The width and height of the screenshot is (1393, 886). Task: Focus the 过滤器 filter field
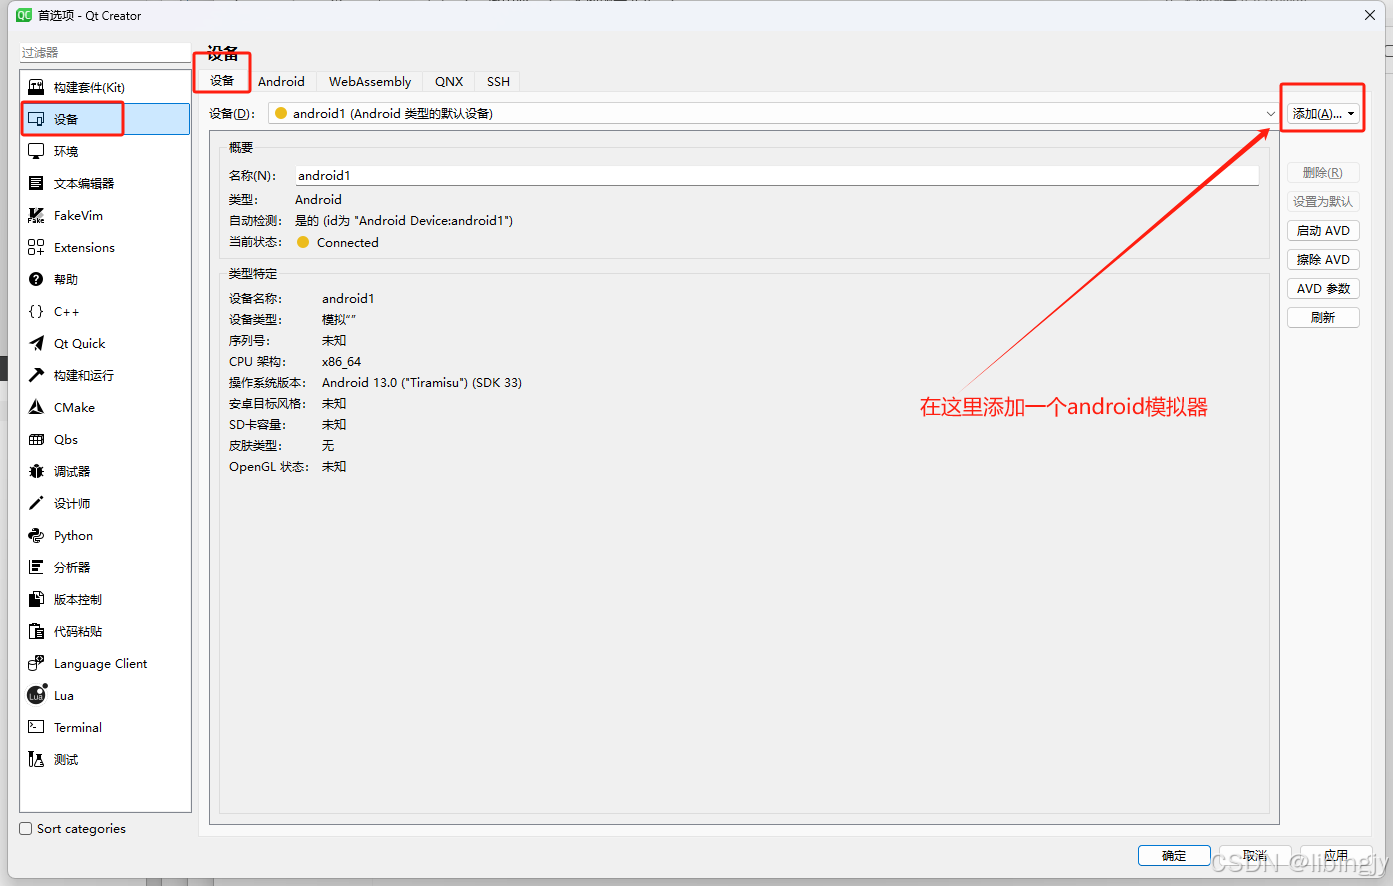point(105,52)
